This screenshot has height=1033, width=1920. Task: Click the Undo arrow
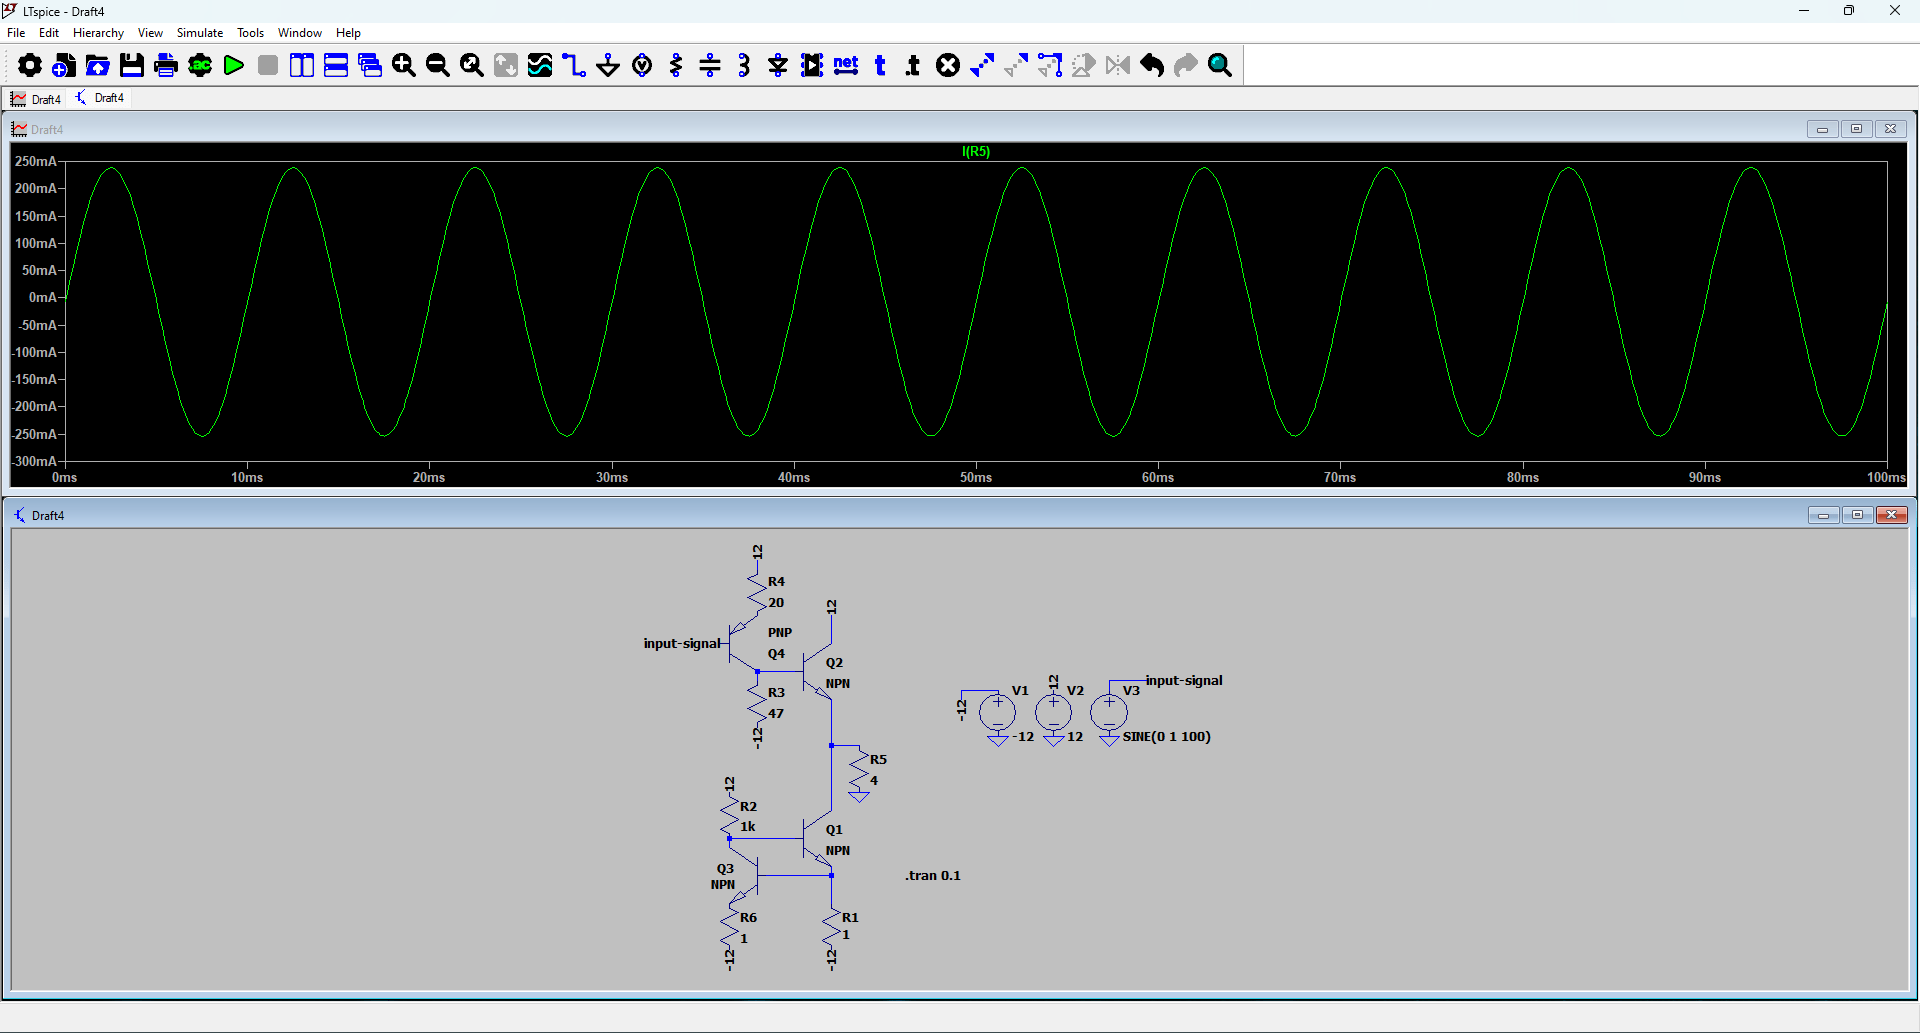click(1152, 66)
